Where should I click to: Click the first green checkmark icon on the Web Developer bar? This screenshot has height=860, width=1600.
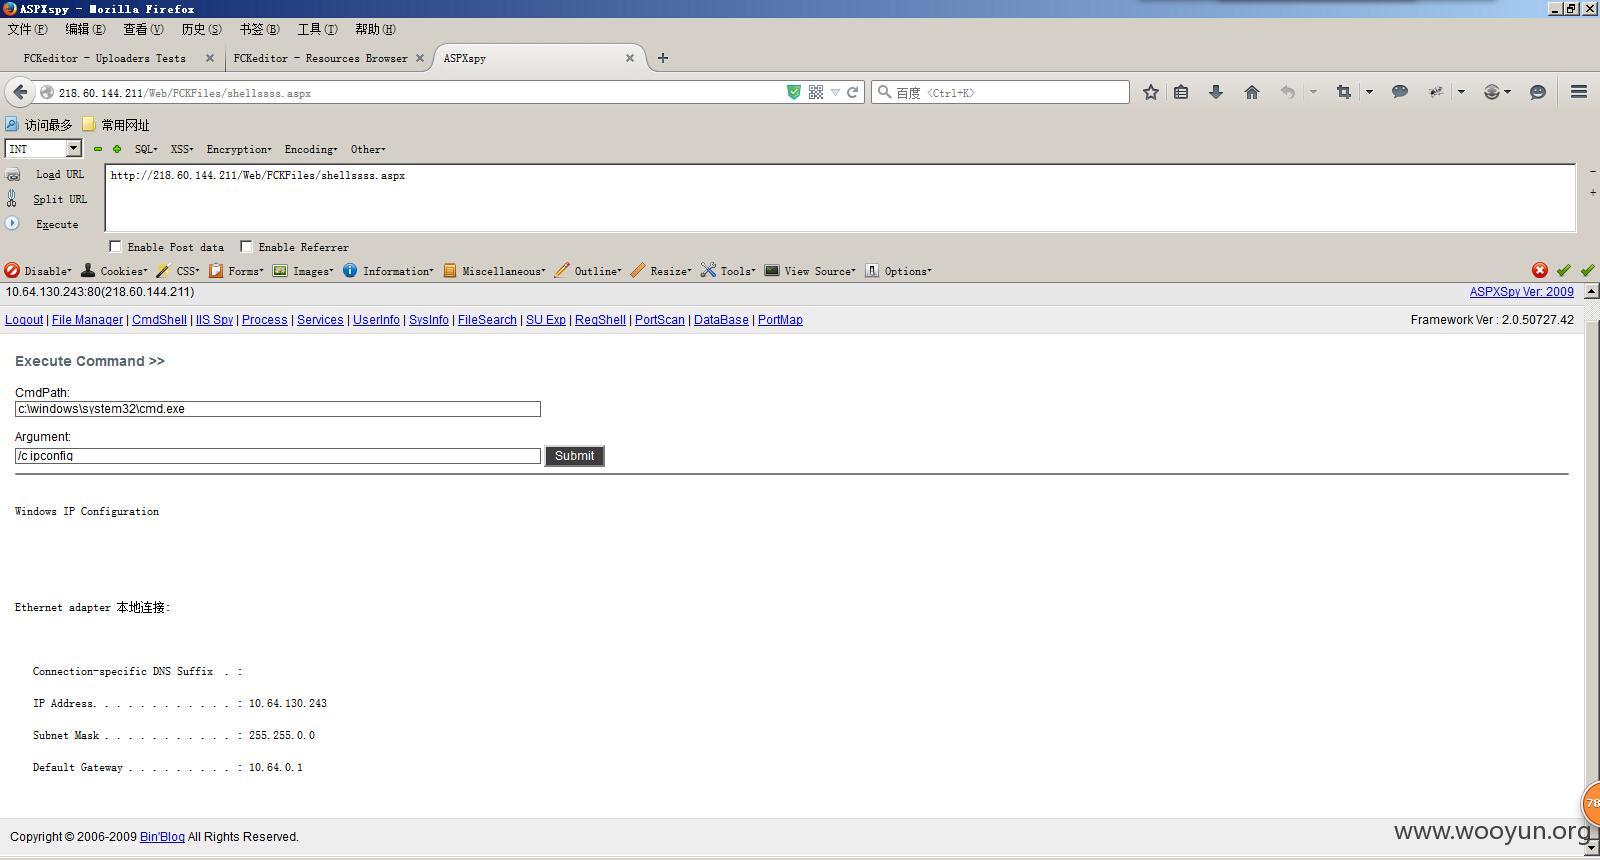point(1563,270)
